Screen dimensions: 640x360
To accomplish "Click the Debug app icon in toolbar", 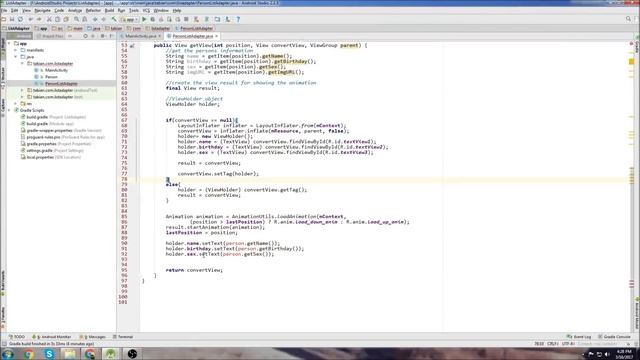I will 153,19.
